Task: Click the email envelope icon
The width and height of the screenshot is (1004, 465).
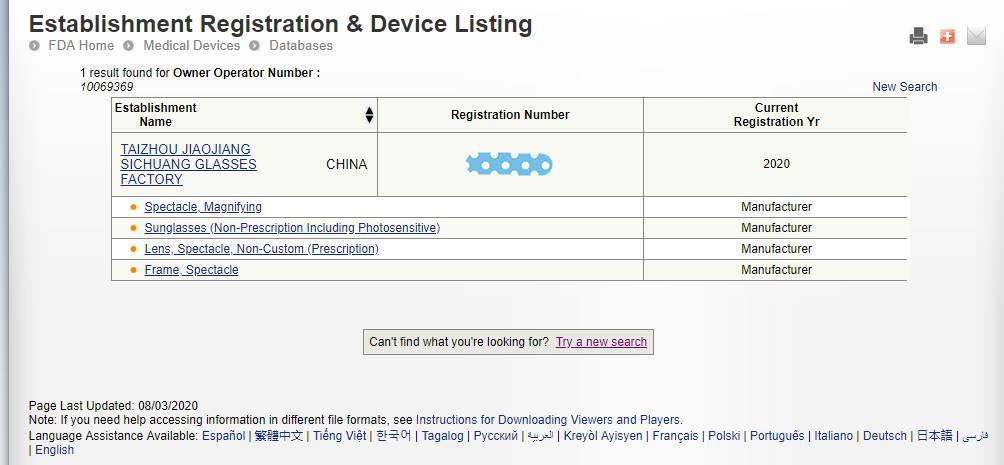Action: coord(976,37)
